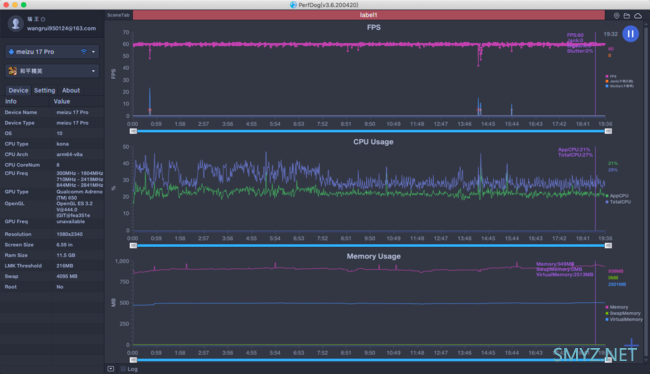This screenshot has width=650, height=374.
Task: Select the SceneTab label
Action: 118,15
